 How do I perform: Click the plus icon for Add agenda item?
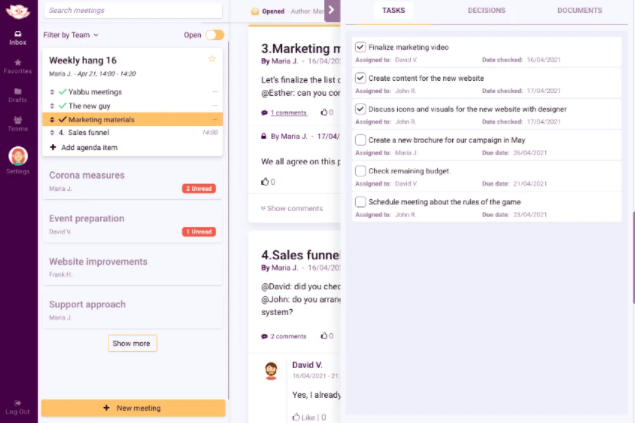pyautogui.click(x=53, y=147)
